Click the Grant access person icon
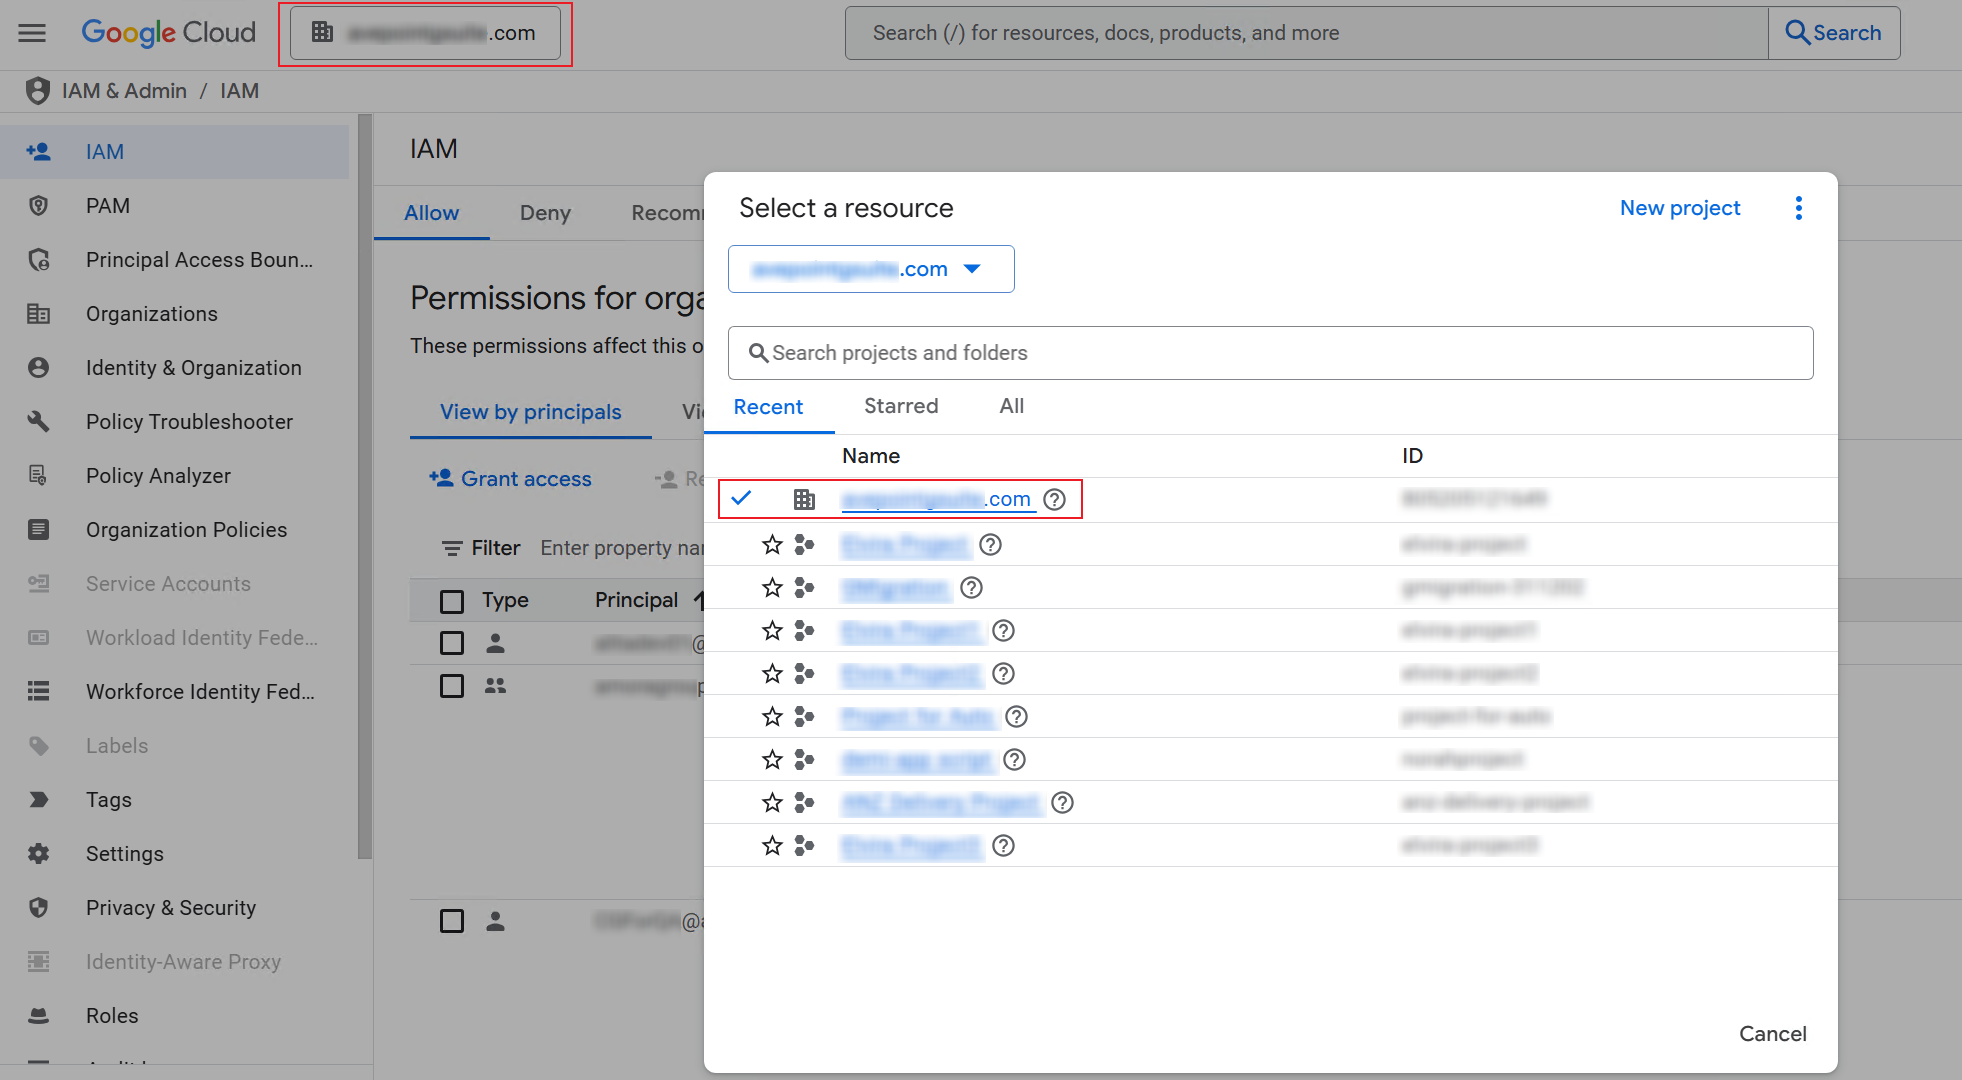 click(x=441, y=478)
